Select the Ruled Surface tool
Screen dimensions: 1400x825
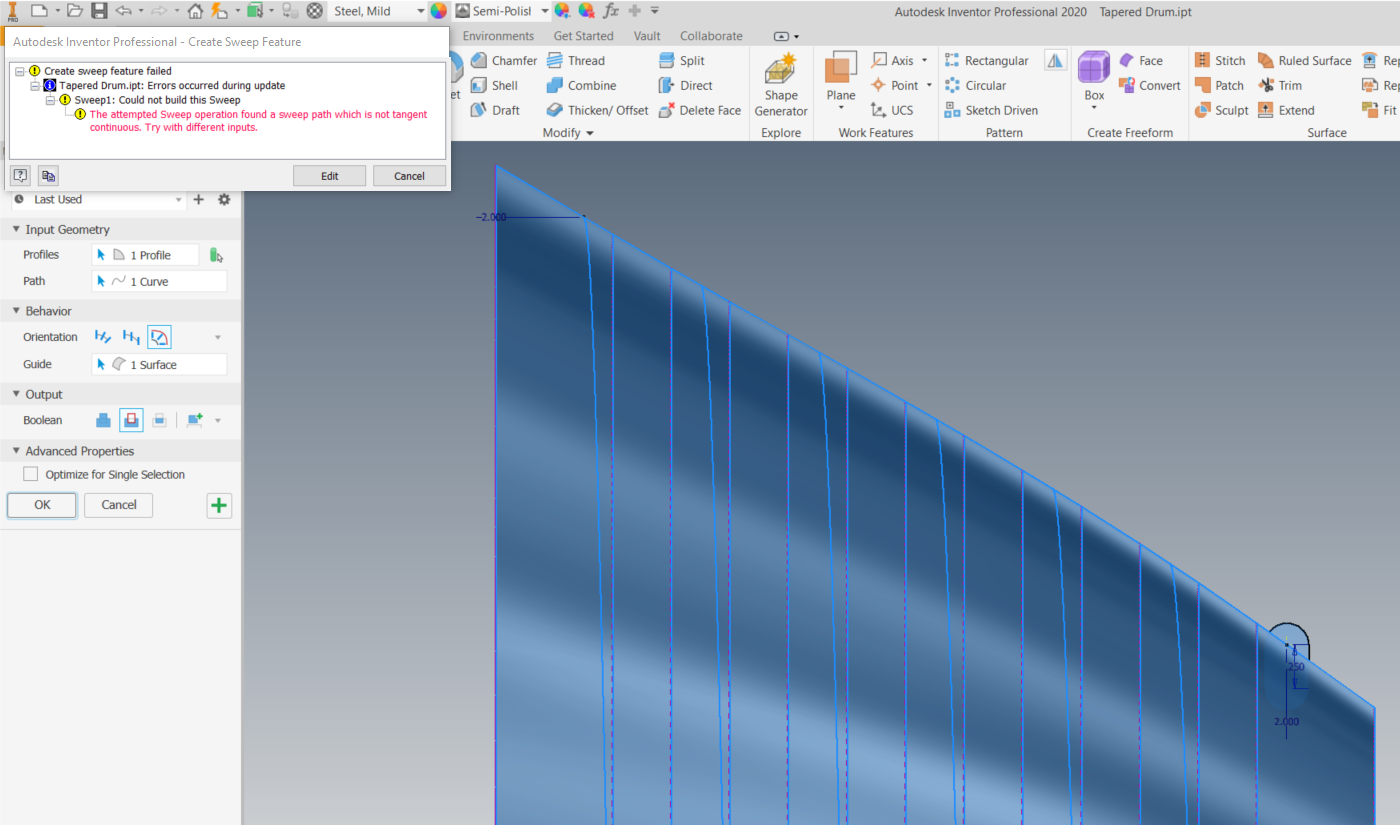point(1304,60)
